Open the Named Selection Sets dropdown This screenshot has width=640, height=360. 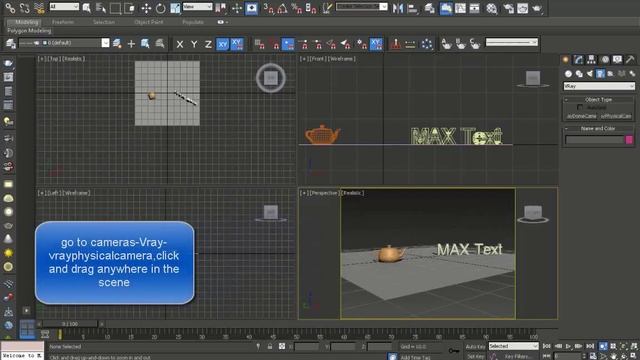coord(362,7)
